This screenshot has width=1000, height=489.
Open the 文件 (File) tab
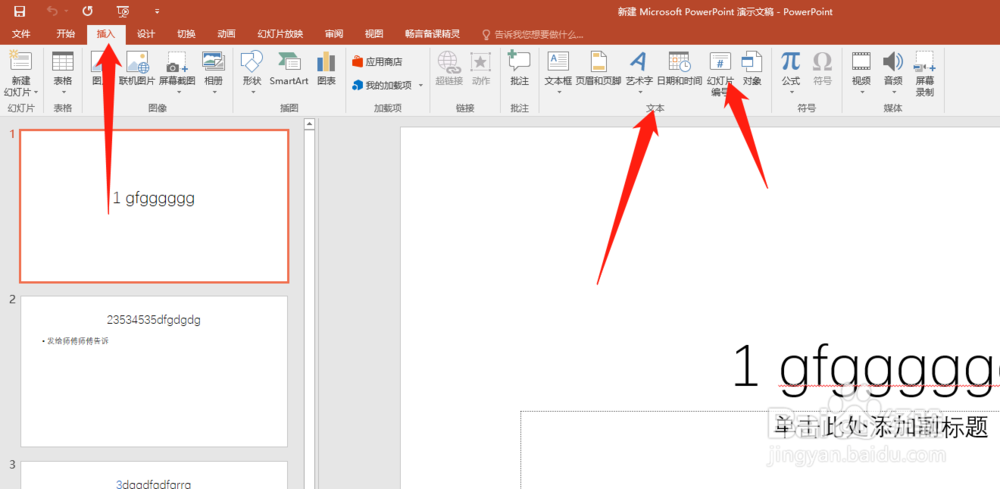tap(21, 34)
